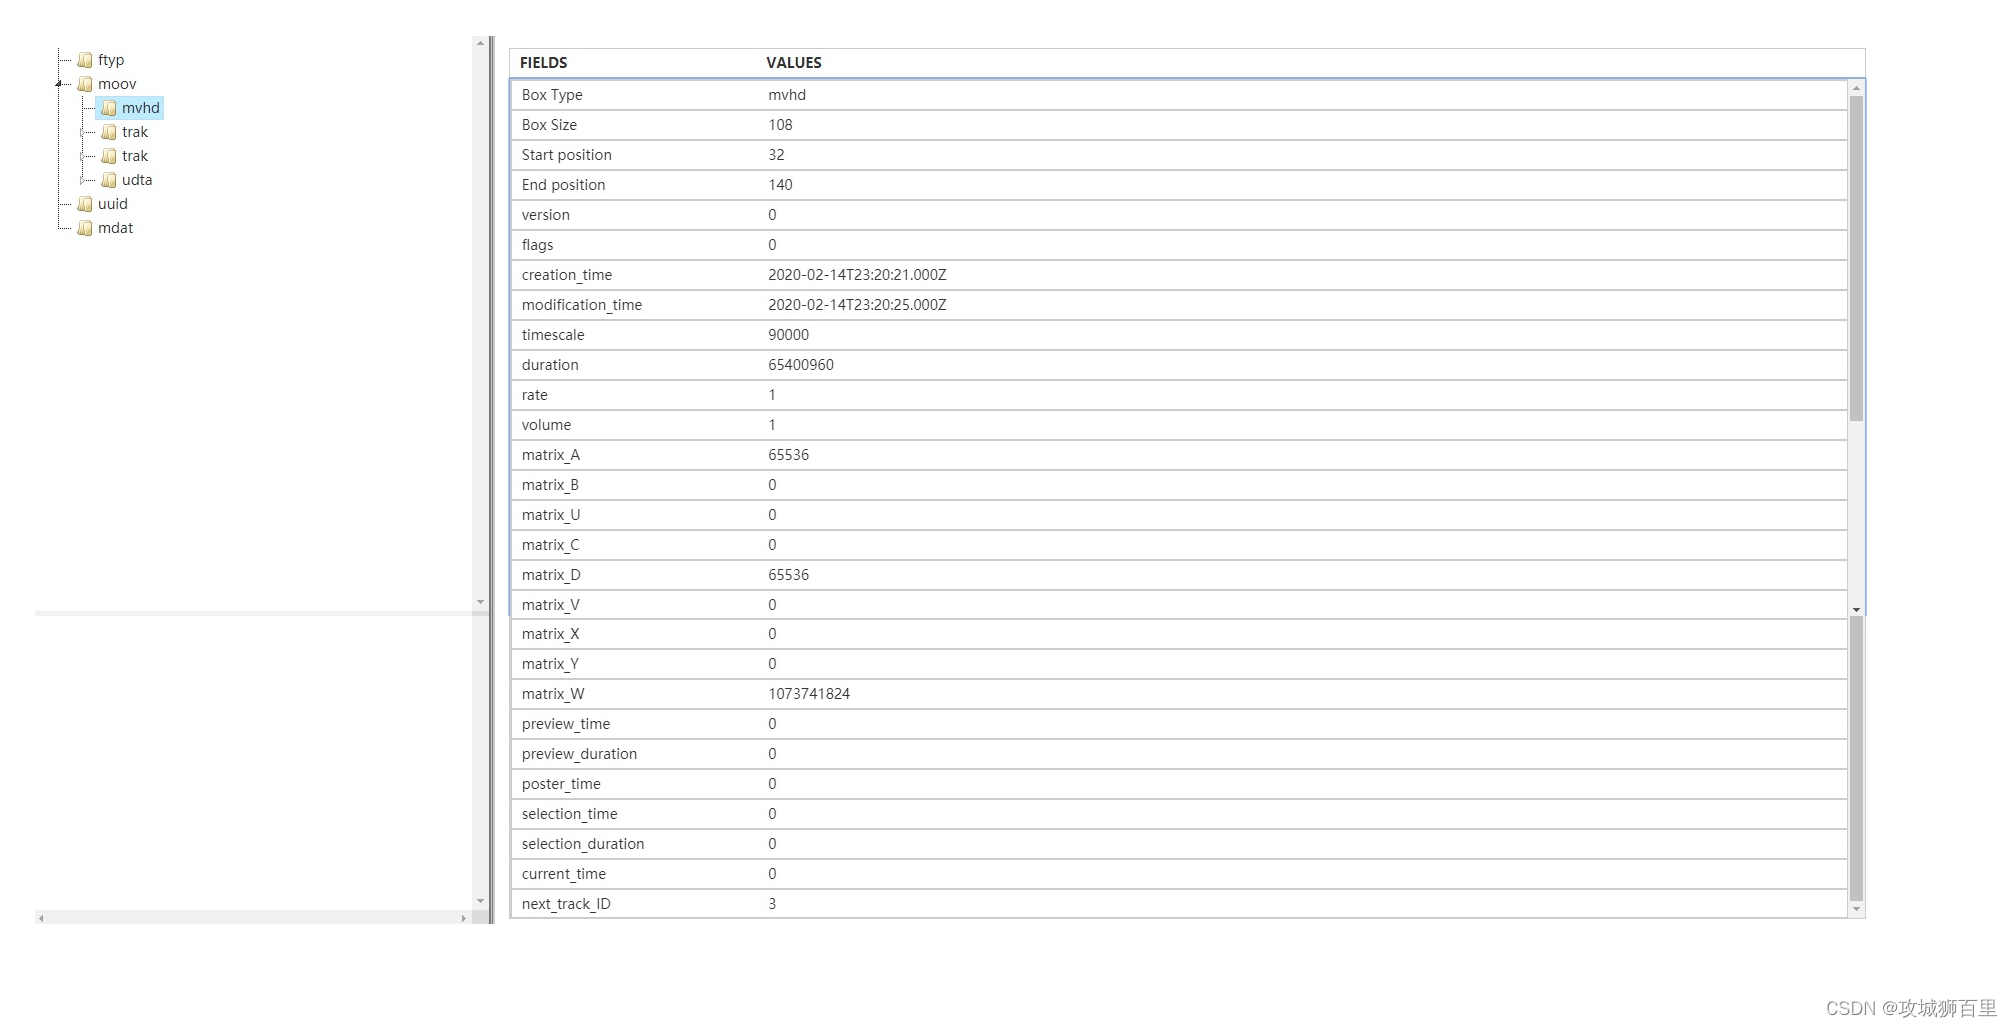The width and height of the screenshot is (2013, 1027).
Task: Click the mdat box folder icon
Action: point(85,228)
